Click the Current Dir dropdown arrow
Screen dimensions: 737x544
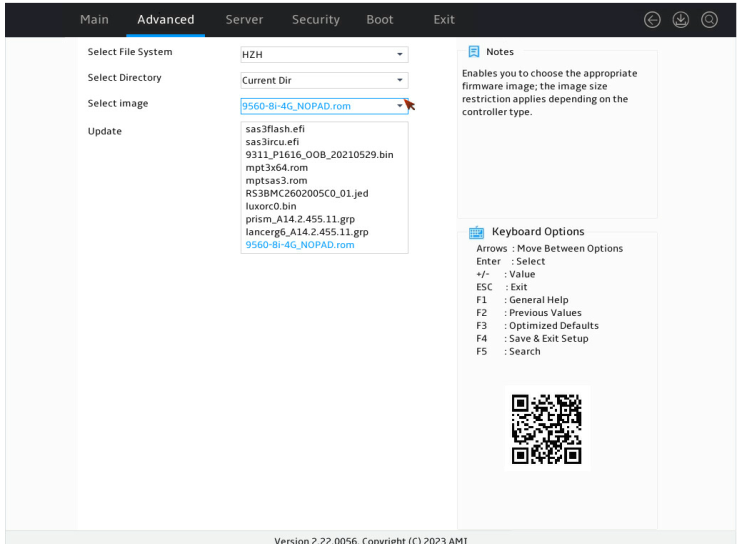[x=400, y=80]
